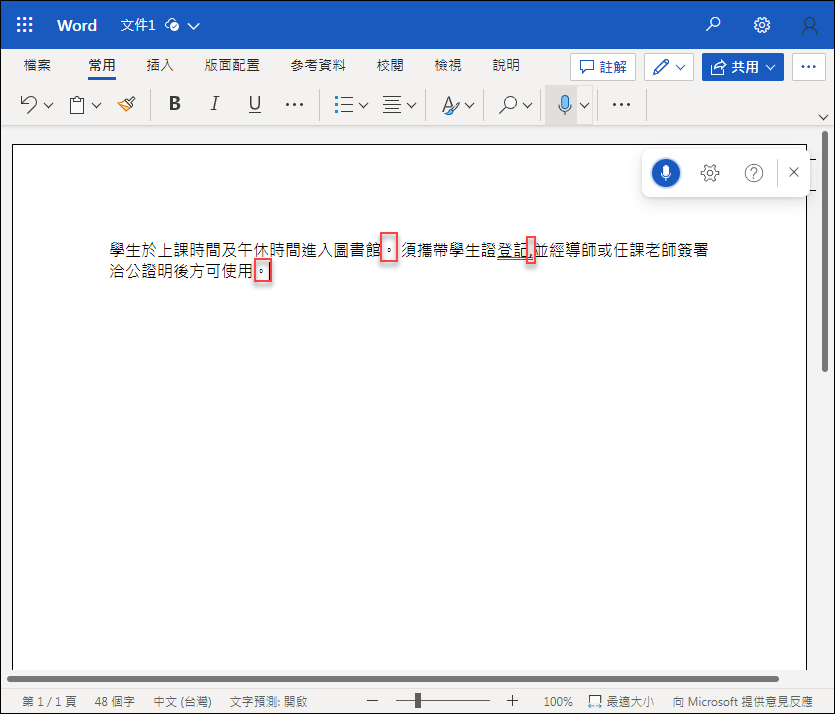
Task: Adjust the zoom slider handle
Action: tap(418, 701)
